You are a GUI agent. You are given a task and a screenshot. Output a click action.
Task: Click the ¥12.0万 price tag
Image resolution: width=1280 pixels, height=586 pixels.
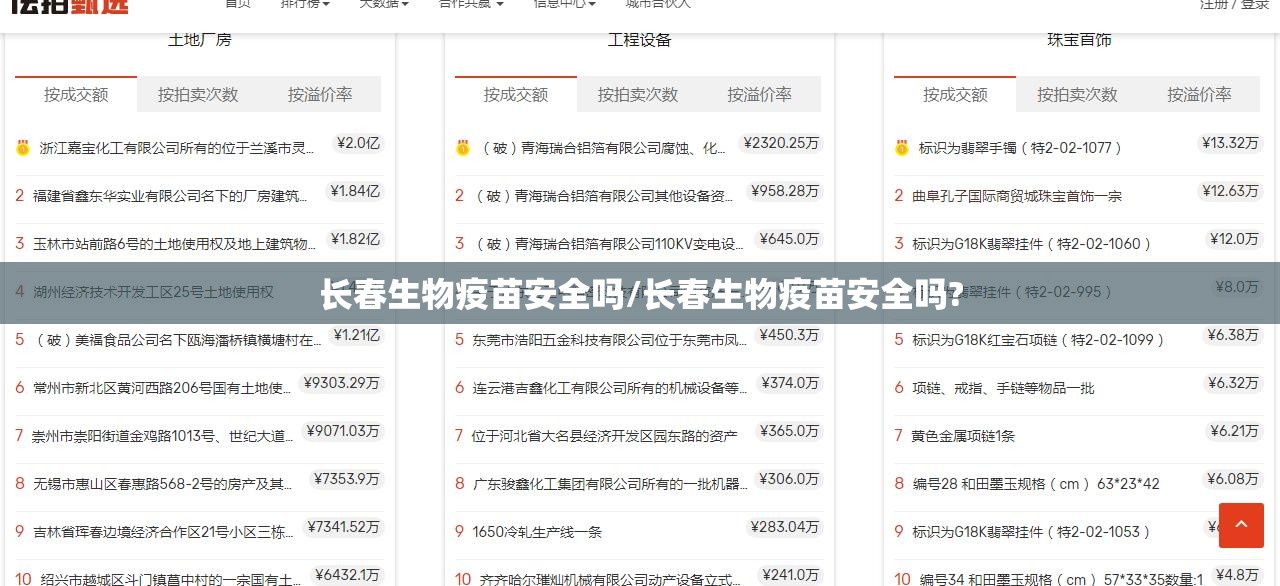point(1234,239)
